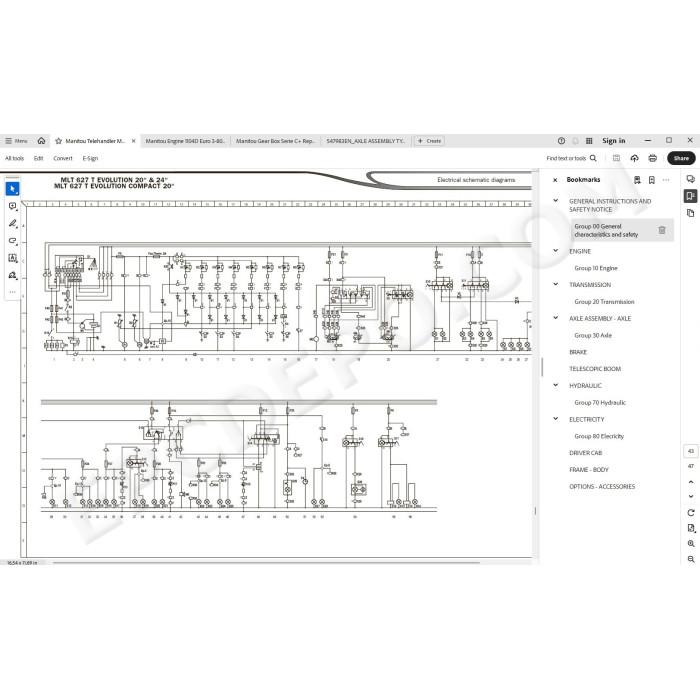Image resolution: width=700 pixels, height=700 pixels.
Task: Open the TELESCOPIC BOOM bookmark
Action: [x=595, y=369]
